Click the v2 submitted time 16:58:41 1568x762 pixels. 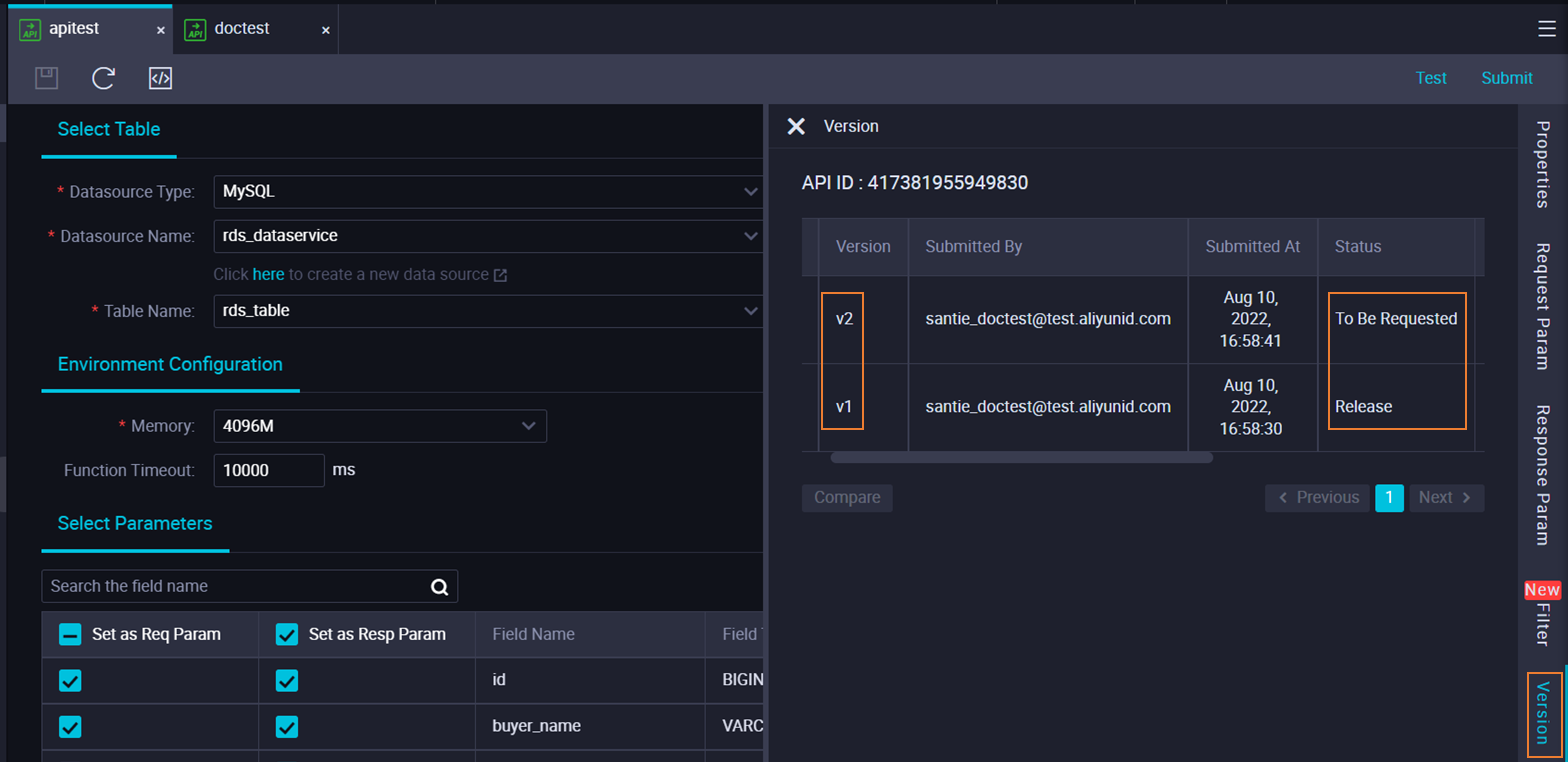coord(1253,341)
